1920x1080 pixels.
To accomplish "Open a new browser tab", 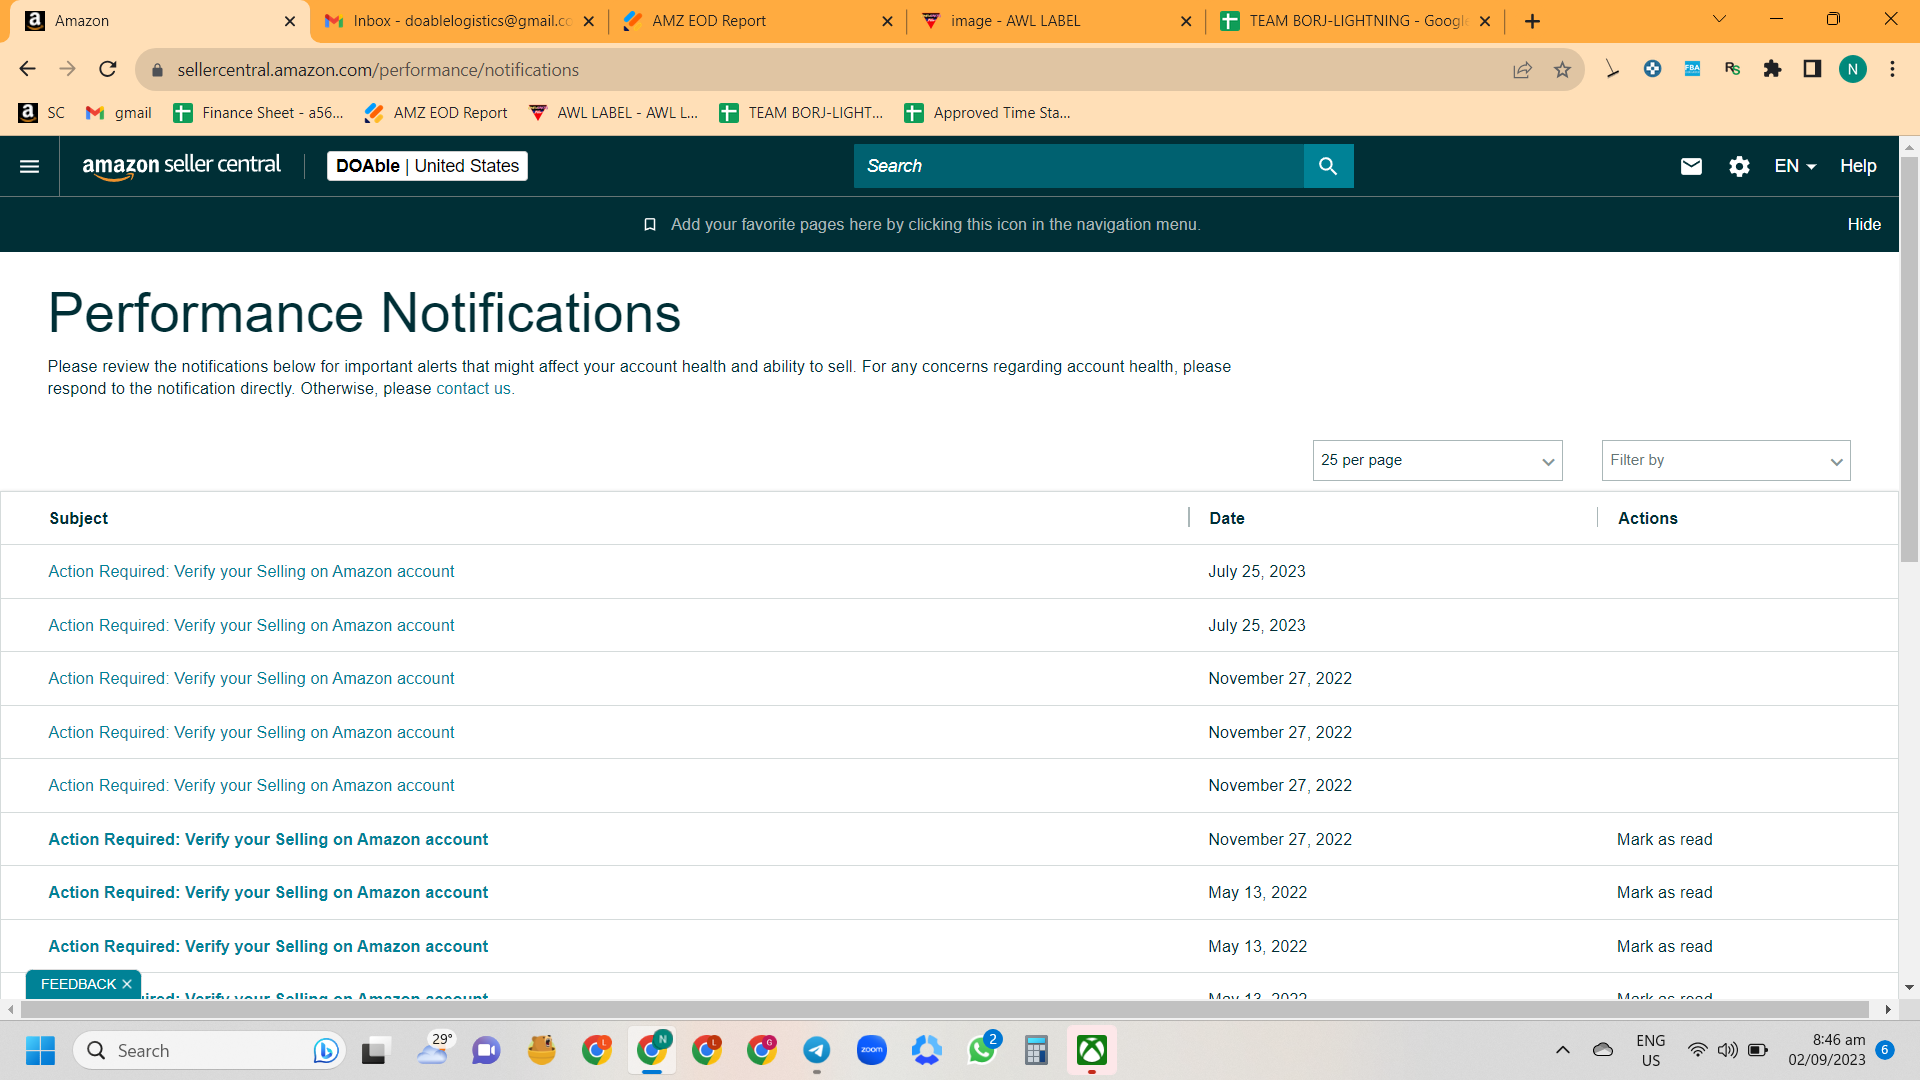I will point(1532,21).
